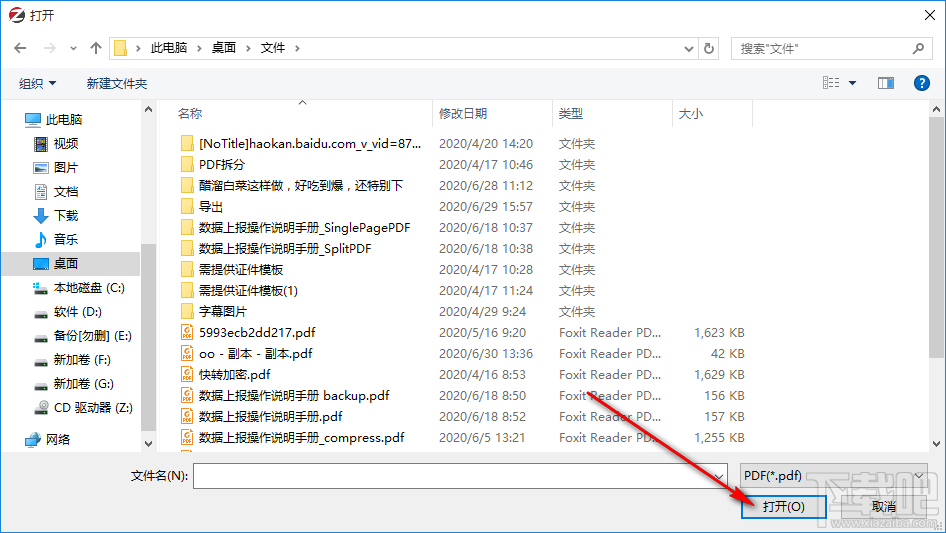Select 需提供证件模板(1) folder
The image size is (946, 533).
(x=248, y=291)
